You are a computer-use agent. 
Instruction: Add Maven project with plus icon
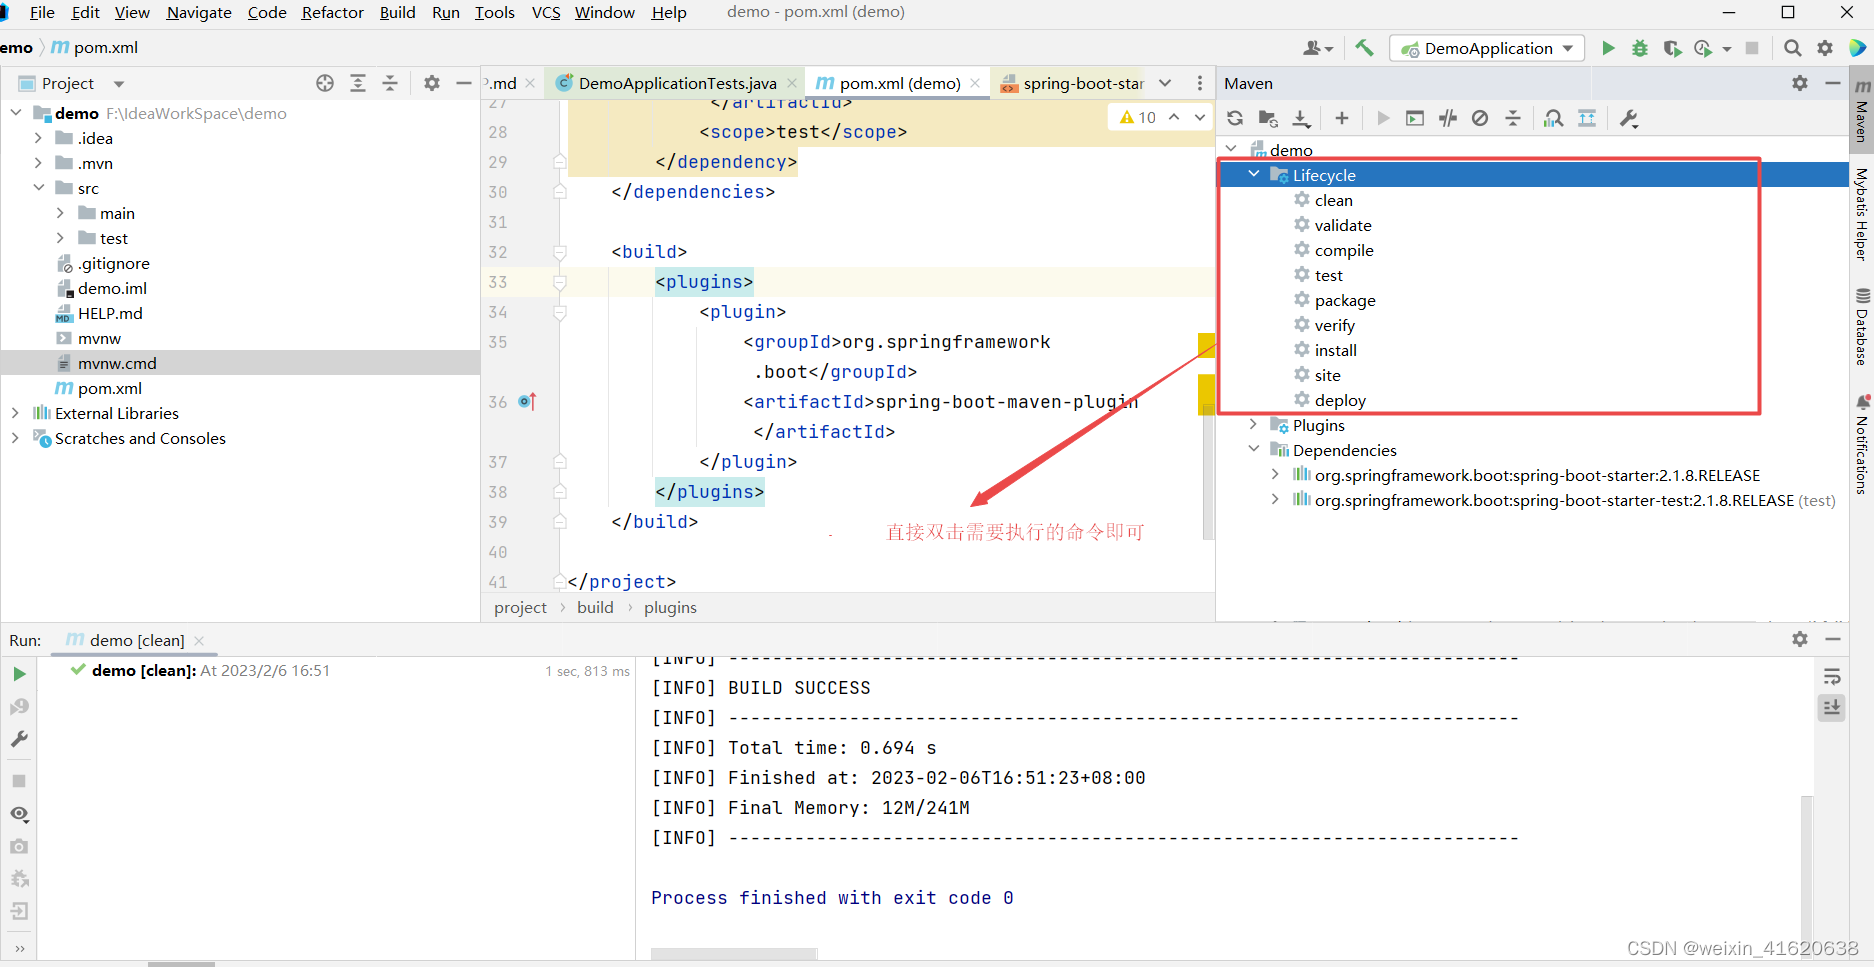point(1342,118)
